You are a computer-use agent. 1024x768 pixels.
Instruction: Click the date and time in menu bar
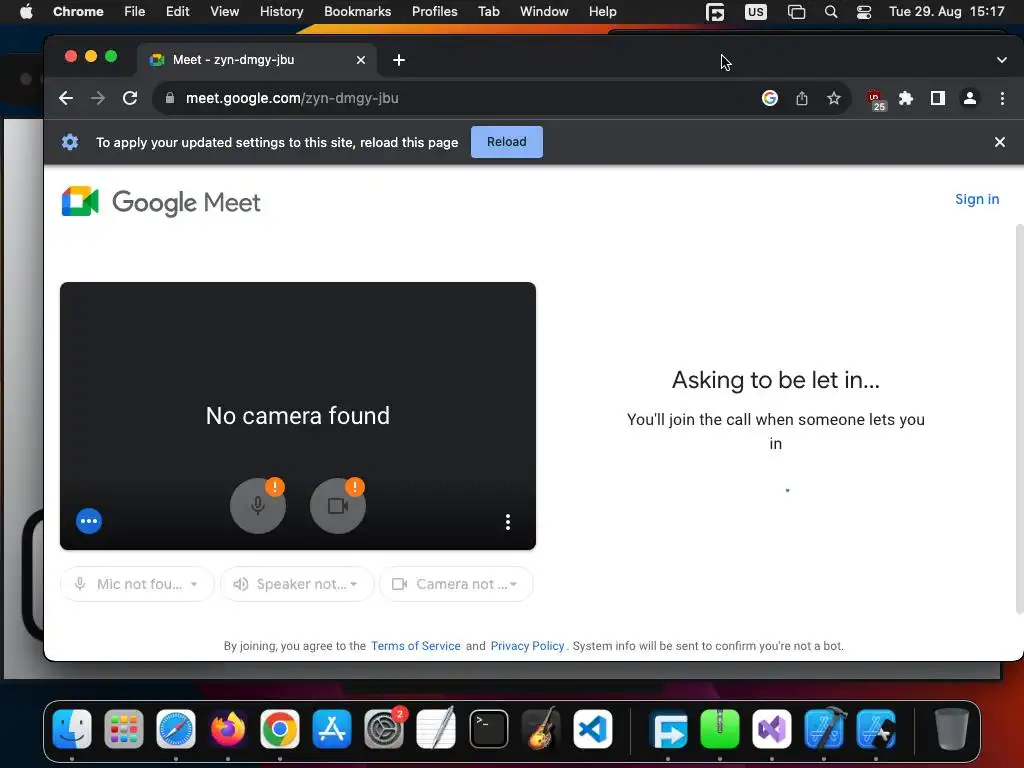(x=946, y=12)
